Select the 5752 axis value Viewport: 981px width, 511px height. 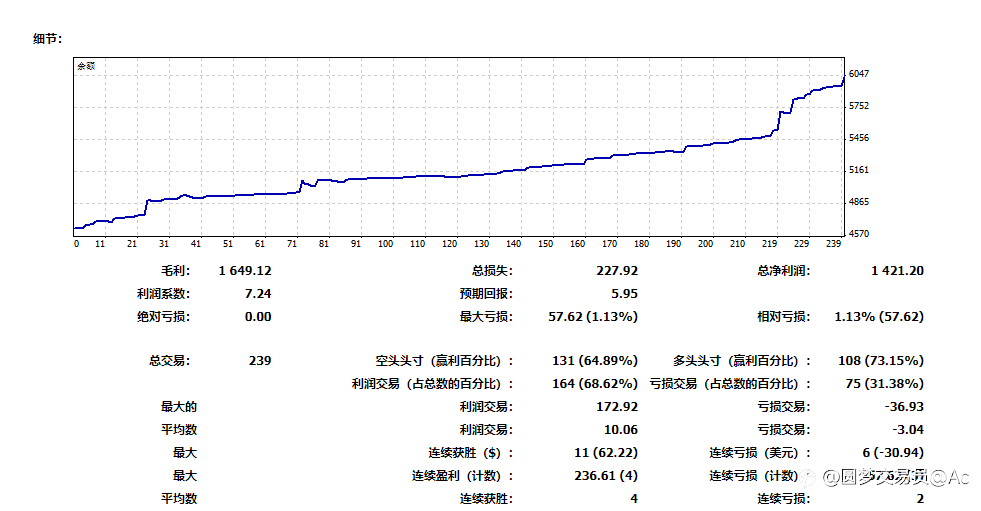859,106
